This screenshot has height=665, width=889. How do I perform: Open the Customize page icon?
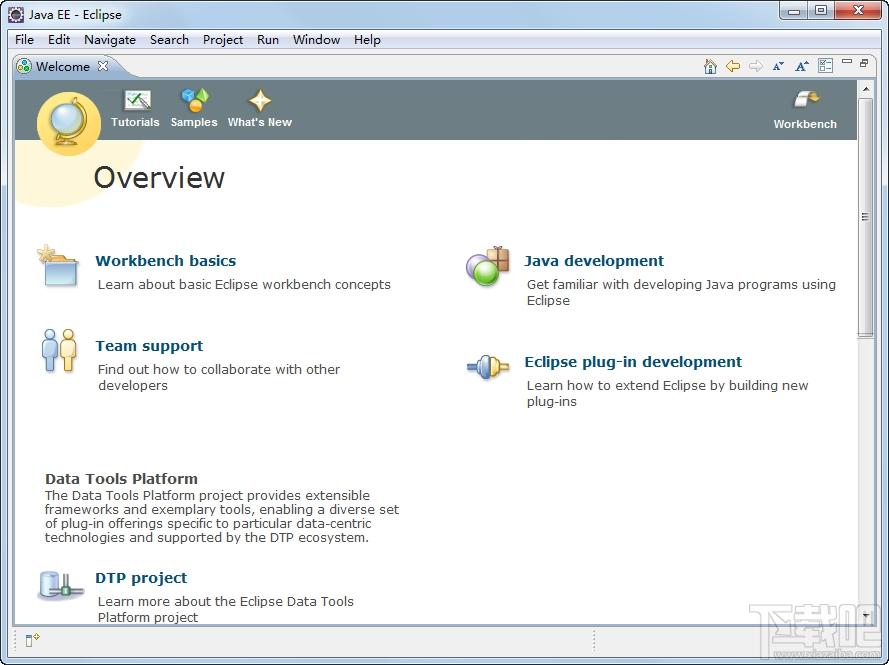[825, 66]
